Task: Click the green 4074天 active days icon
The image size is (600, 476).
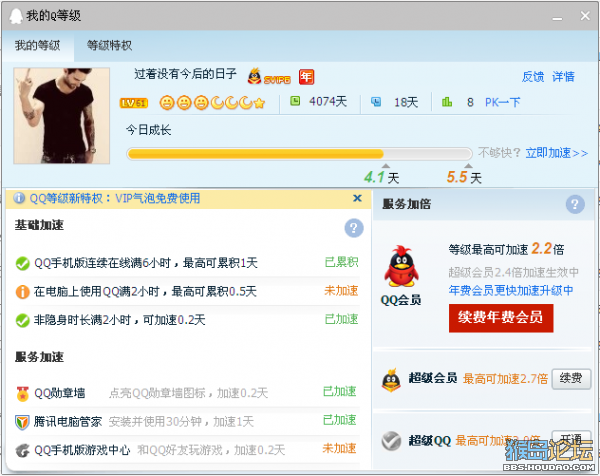Action: pos(295,101)
